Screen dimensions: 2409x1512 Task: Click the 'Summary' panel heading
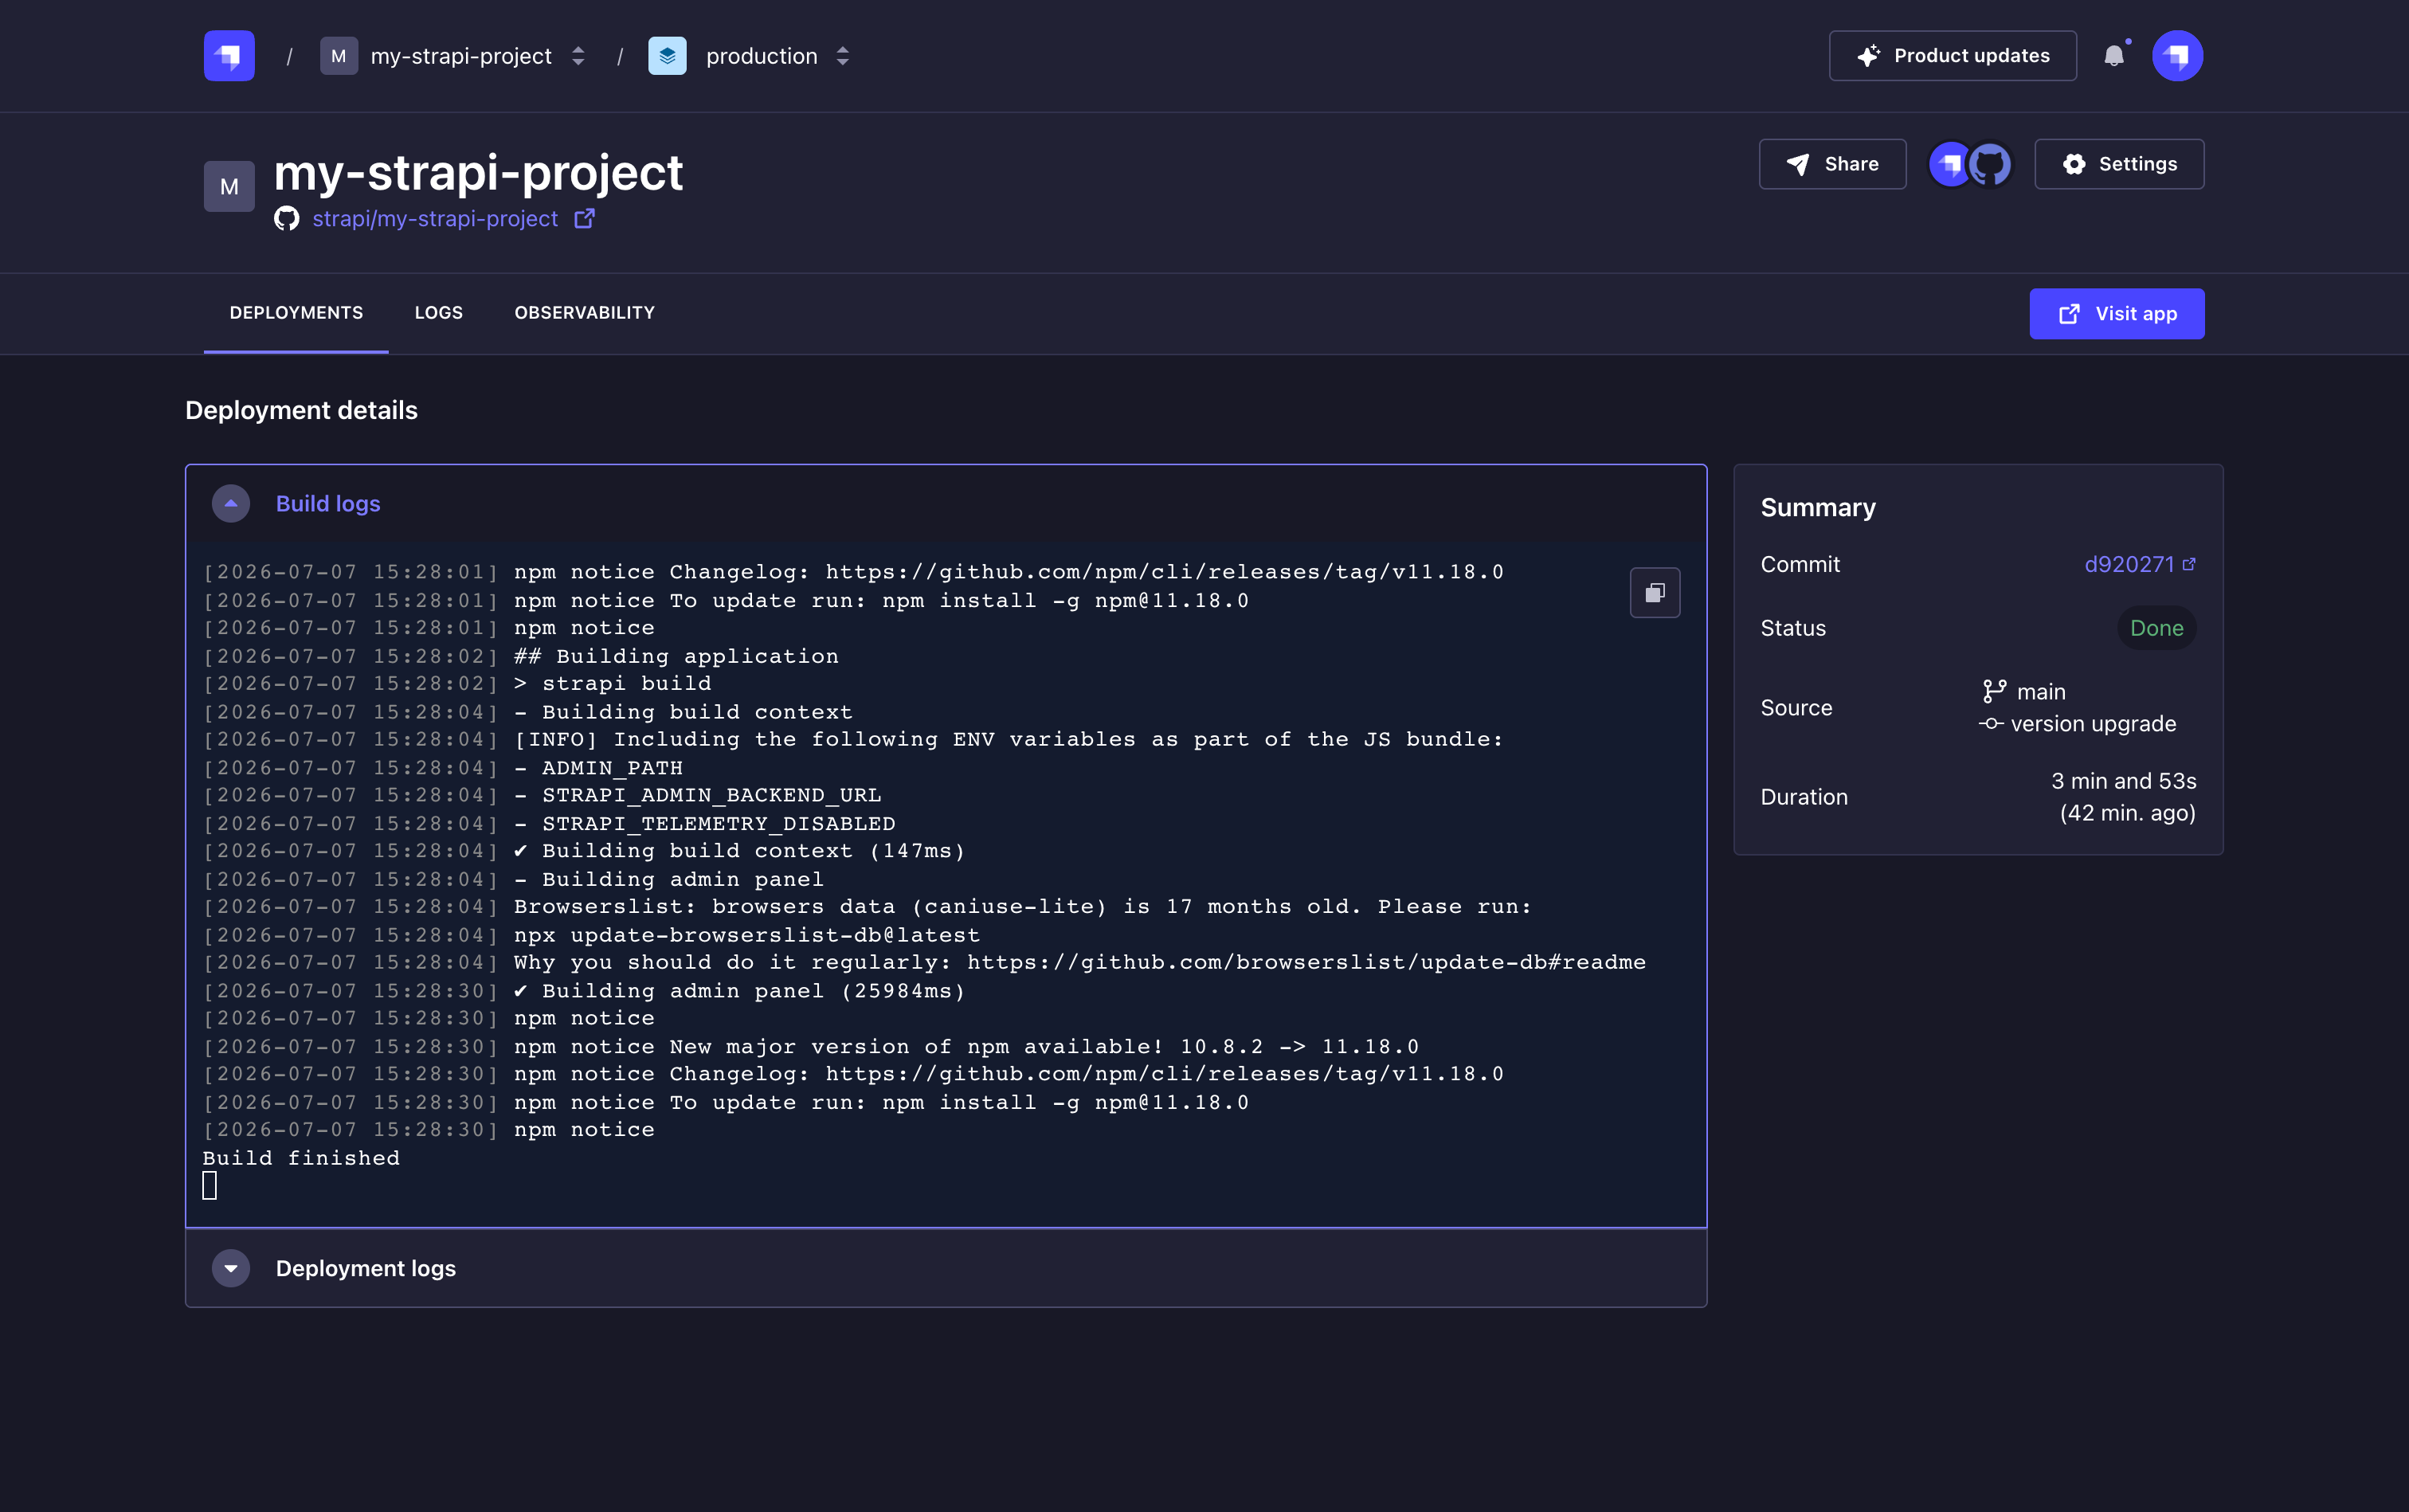[1818, 508]
